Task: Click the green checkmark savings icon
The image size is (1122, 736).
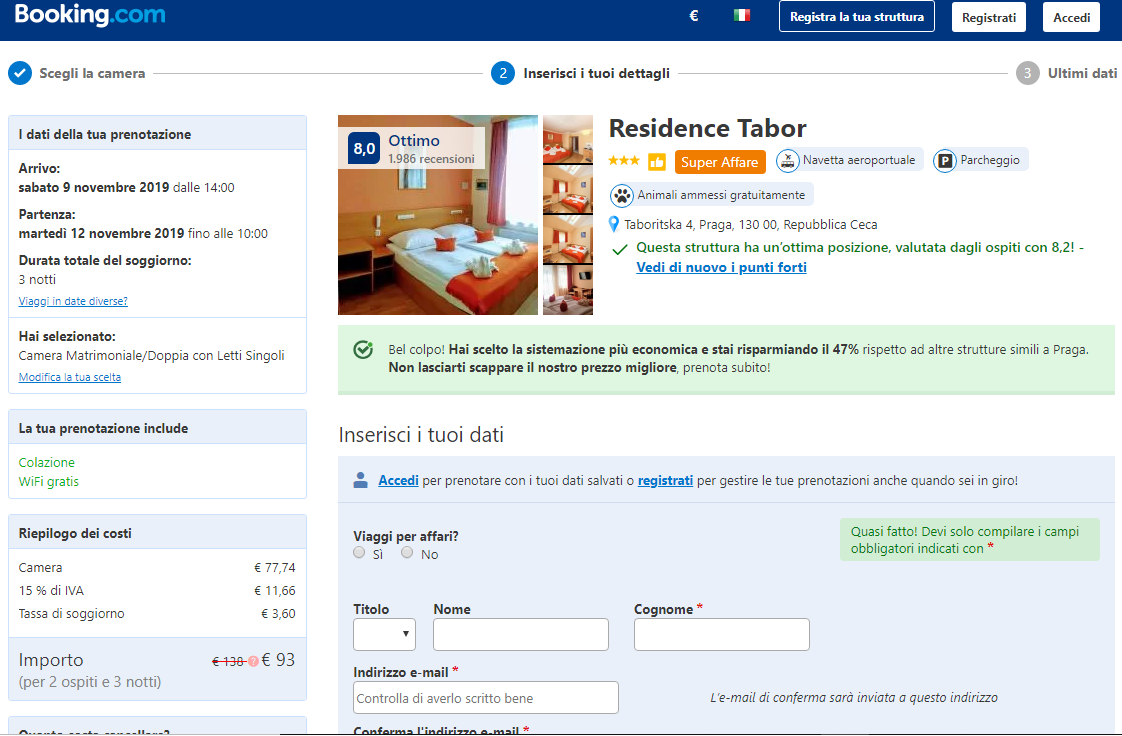Action: coord(363,350)
